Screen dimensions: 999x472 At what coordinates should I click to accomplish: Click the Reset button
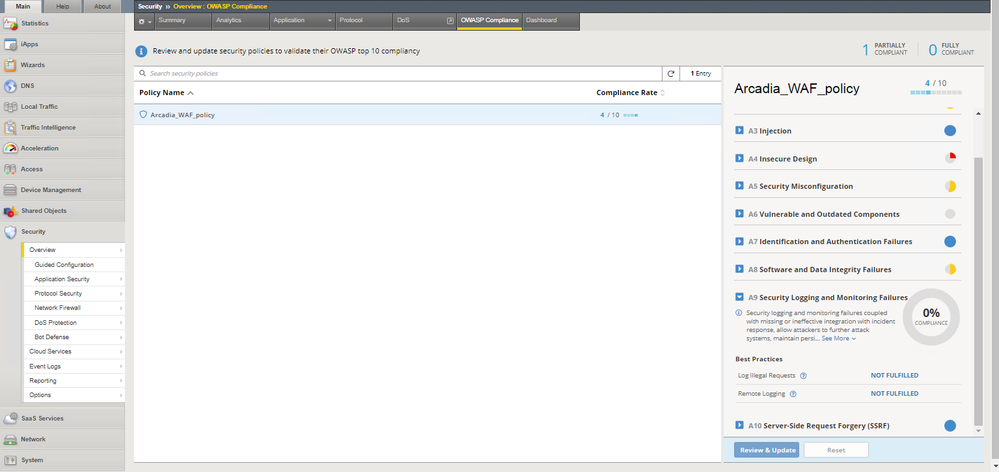click(836, 450)
